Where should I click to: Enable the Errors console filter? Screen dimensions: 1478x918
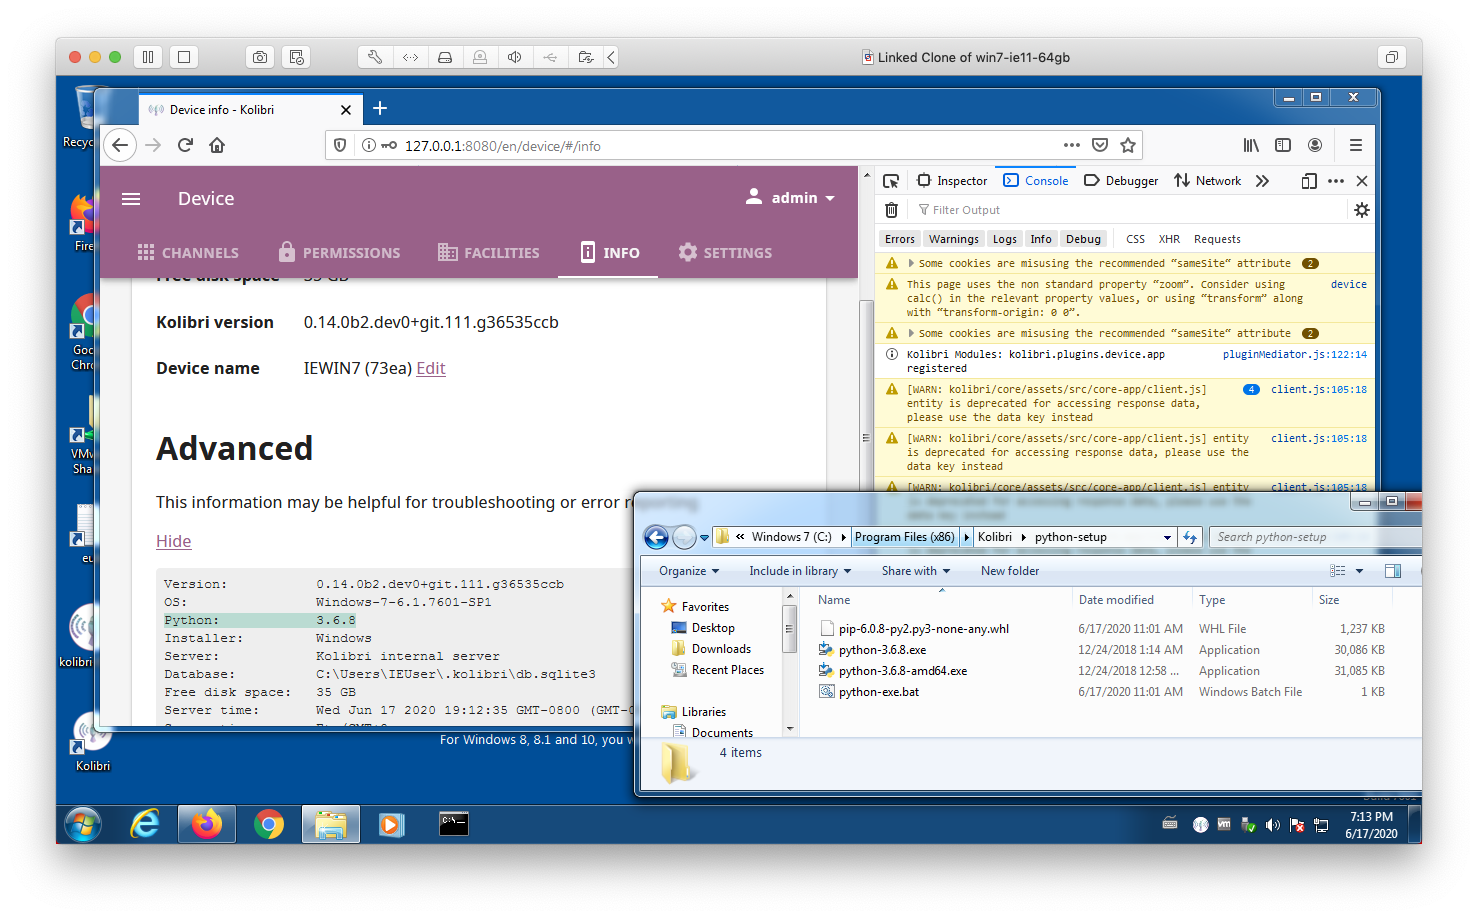(x=898, y=238)
